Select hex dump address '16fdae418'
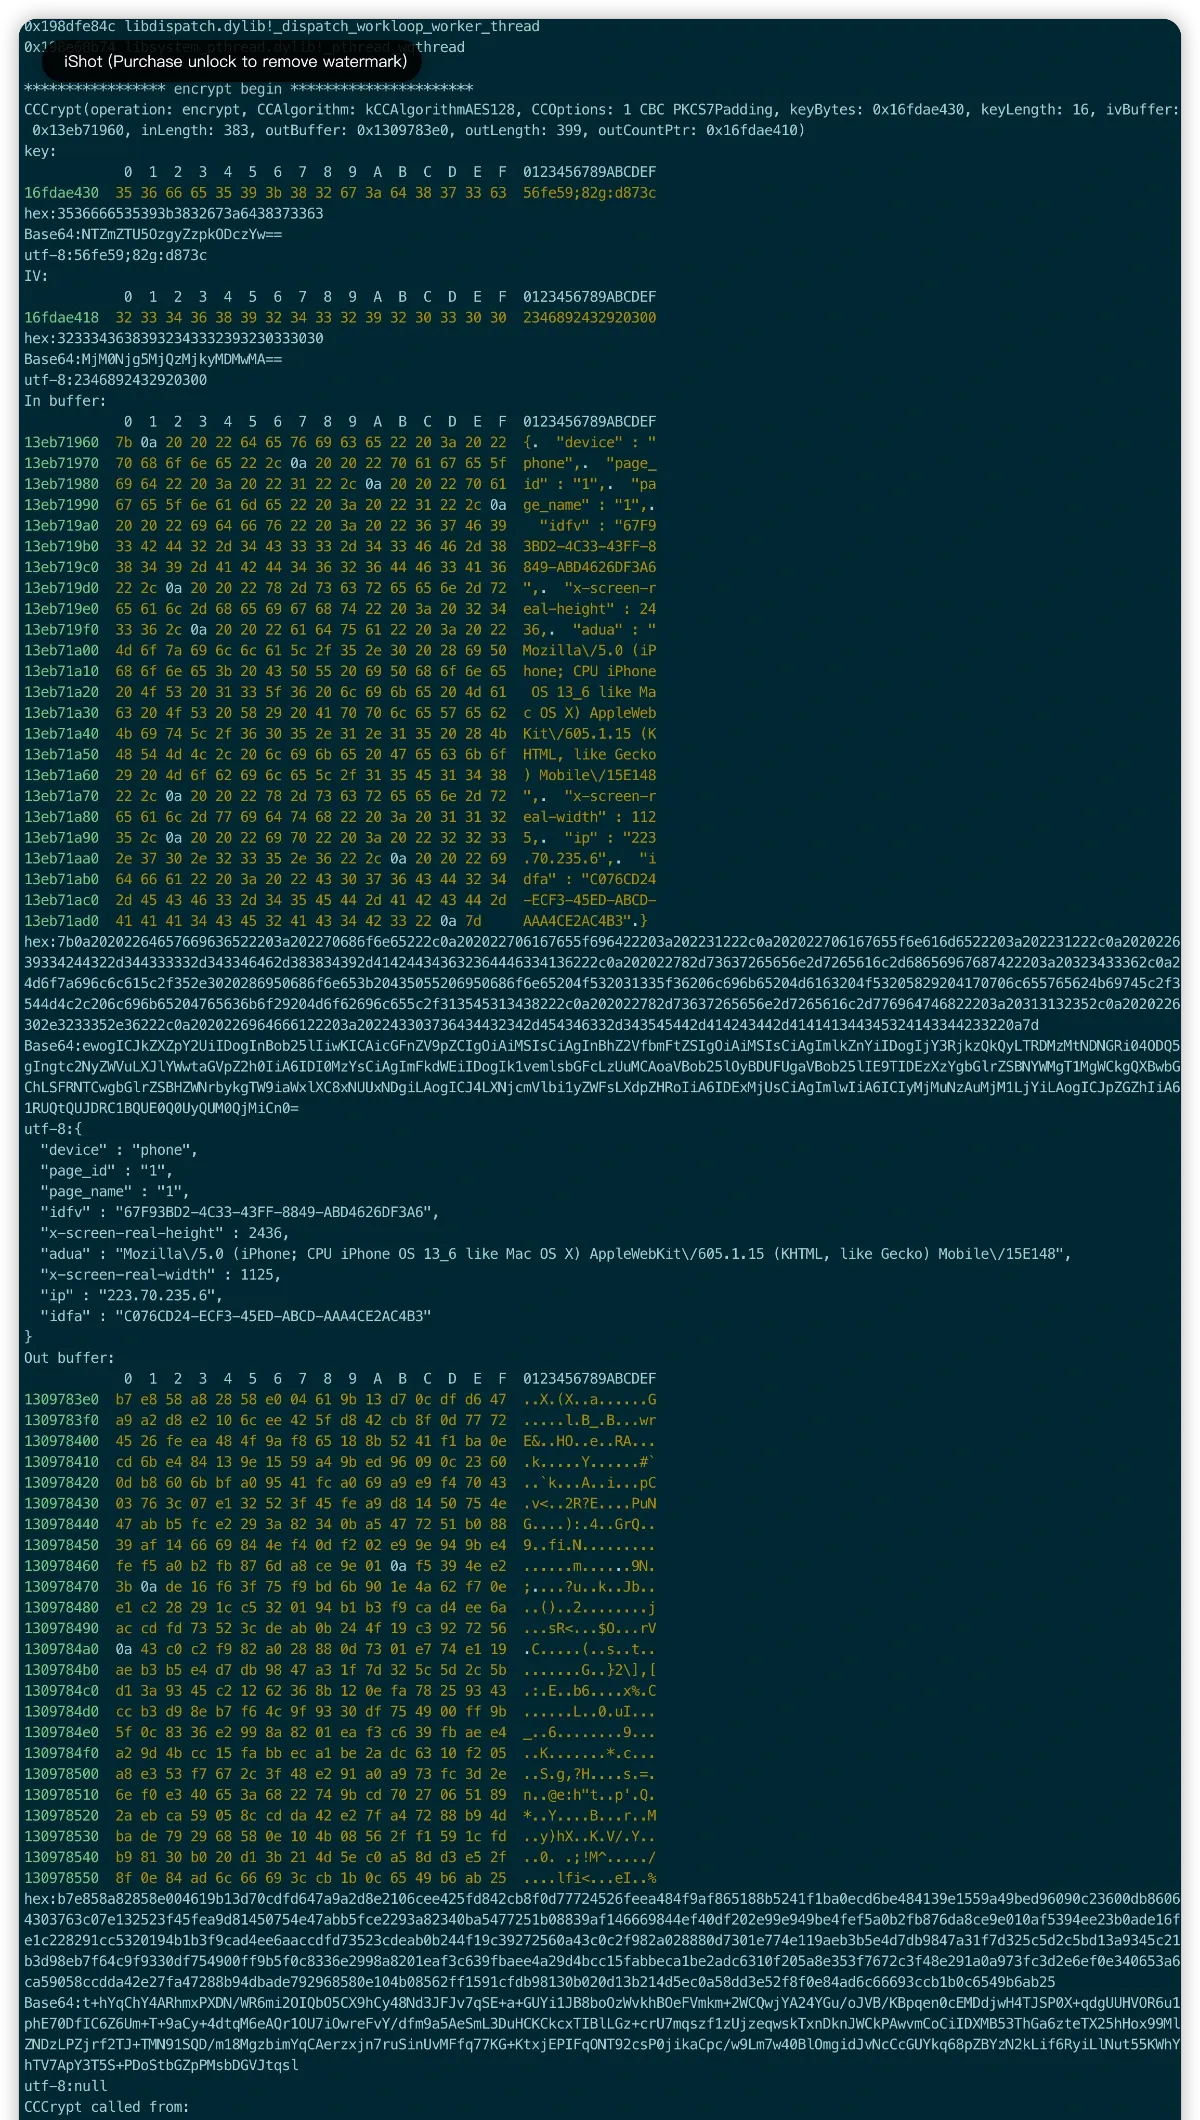Screen dimensions: 1200x2120 tap(61, 318)
